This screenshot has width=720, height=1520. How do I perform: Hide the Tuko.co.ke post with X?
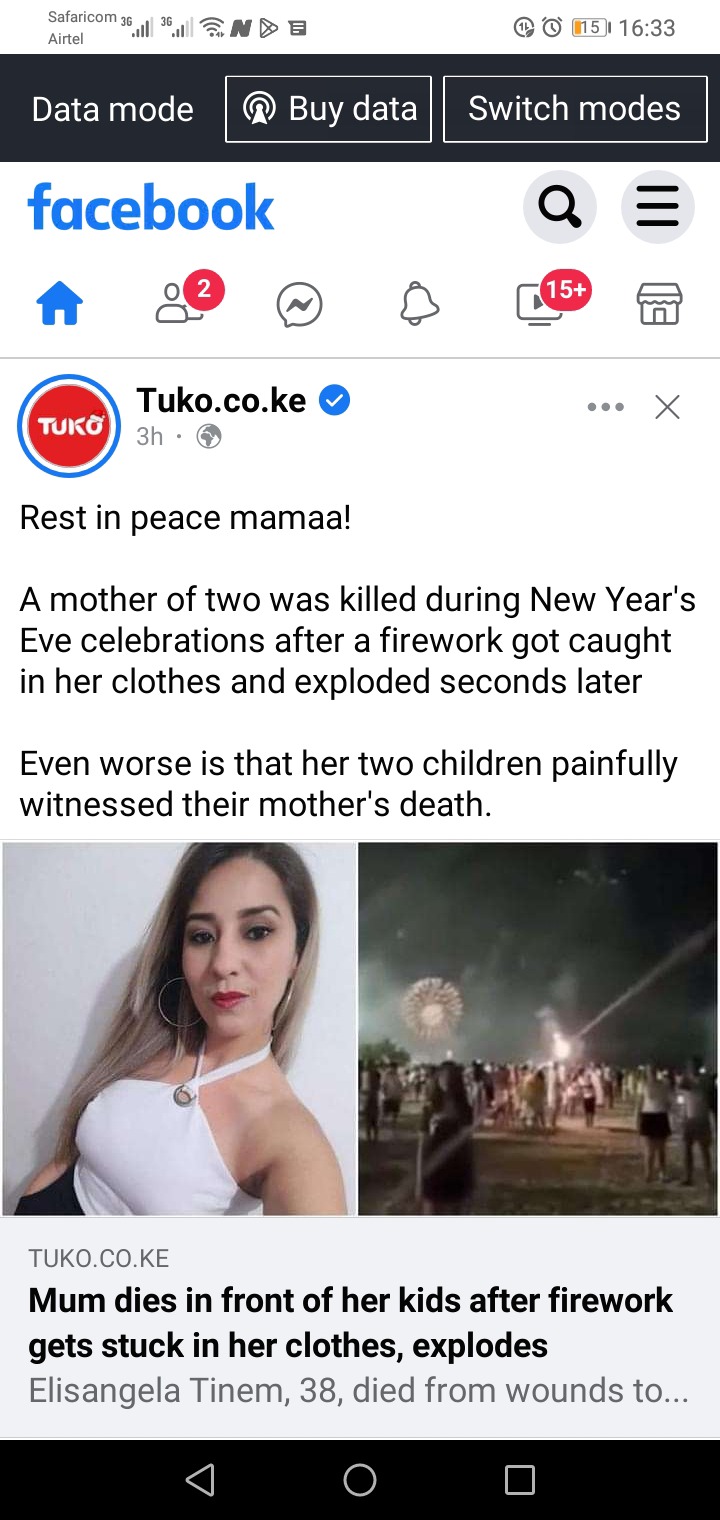pos(667,407)
